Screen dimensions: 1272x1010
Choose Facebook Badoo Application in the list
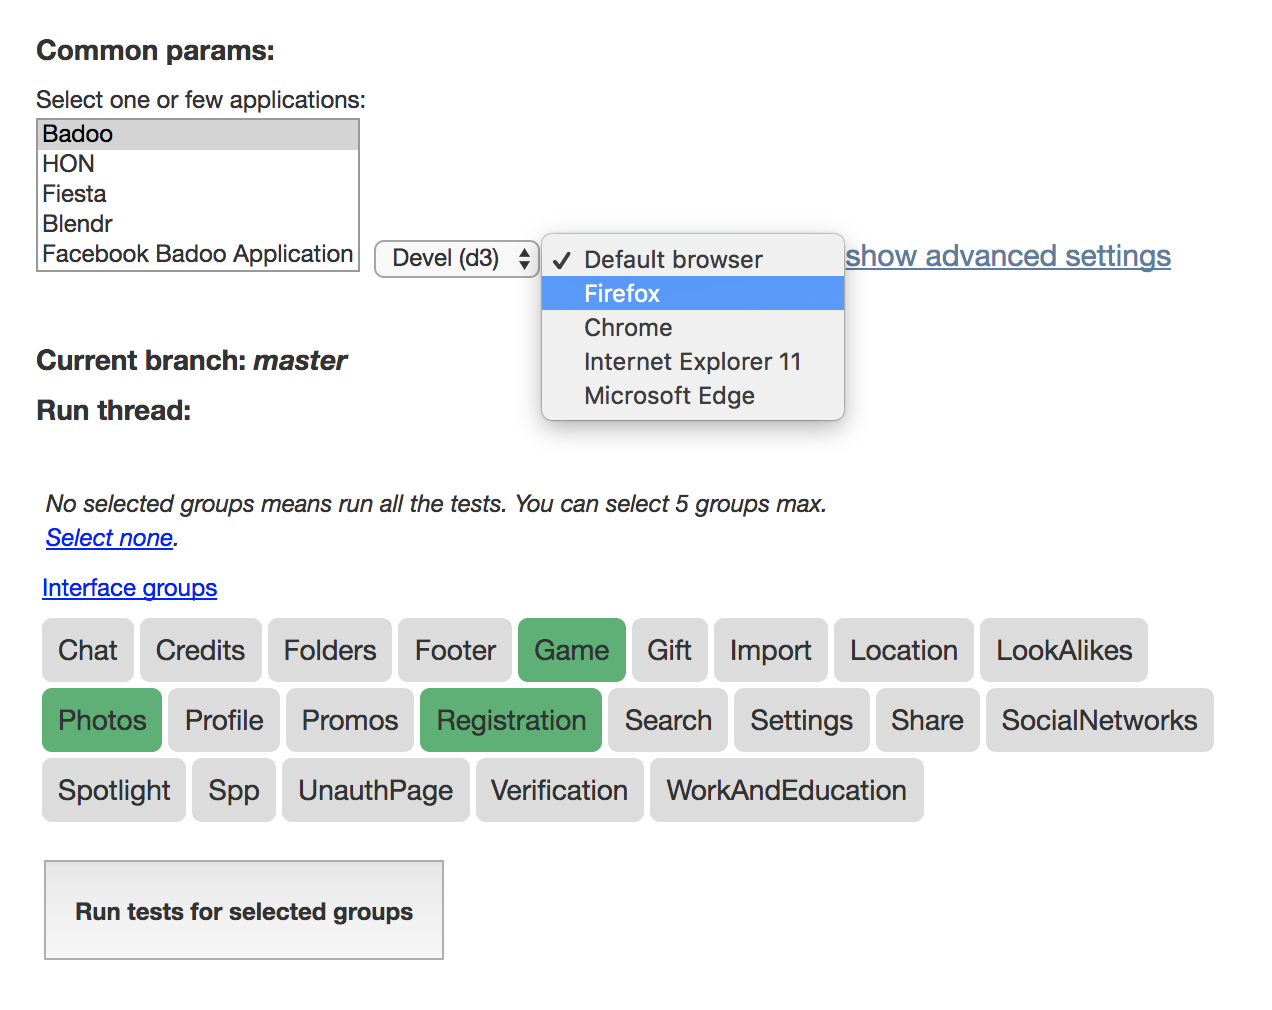pos(197,254)
